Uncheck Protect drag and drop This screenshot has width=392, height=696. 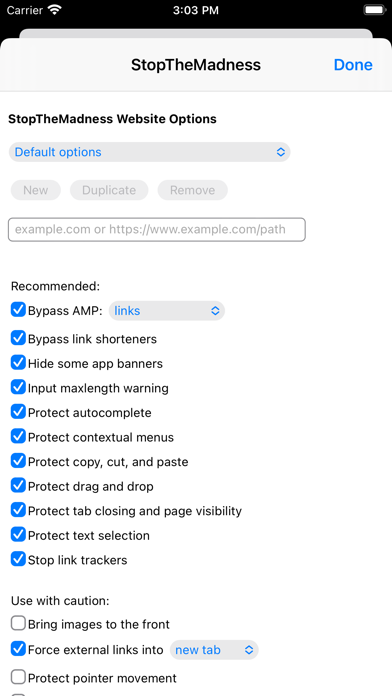point(18,486)
